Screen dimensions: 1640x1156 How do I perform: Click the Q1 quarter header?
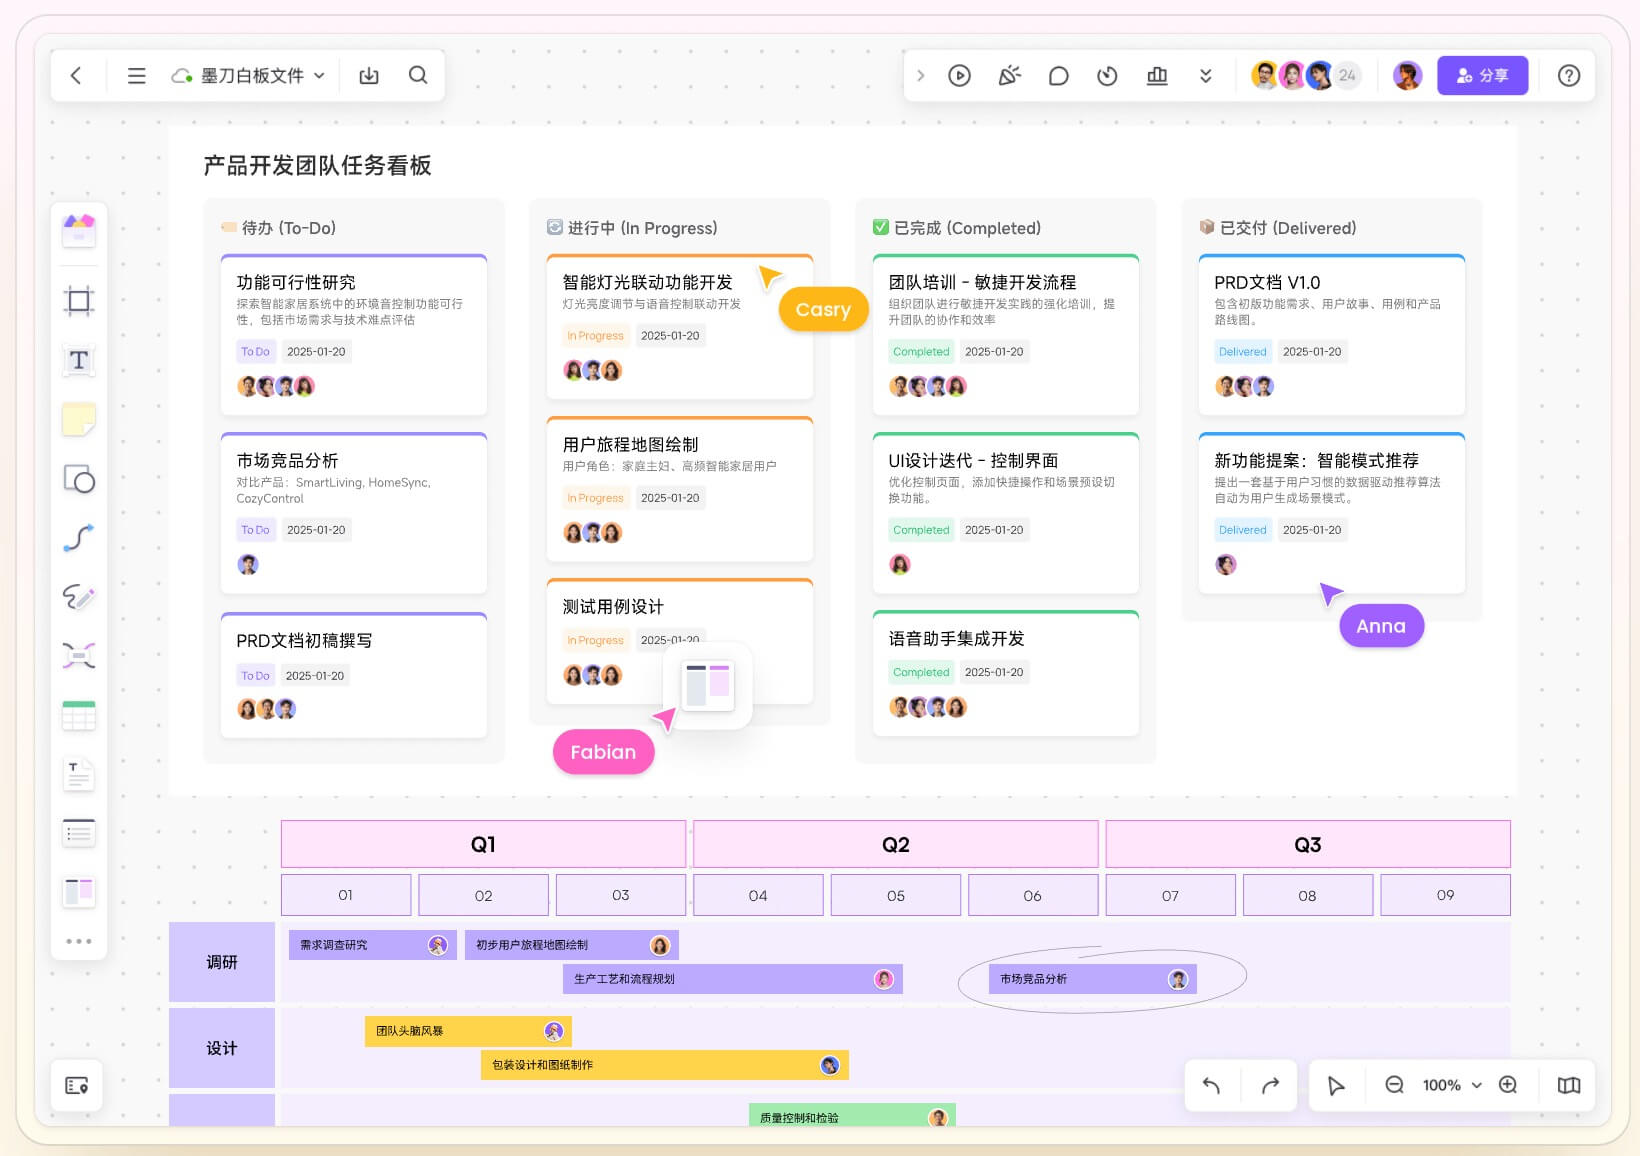tap(483, 844)
